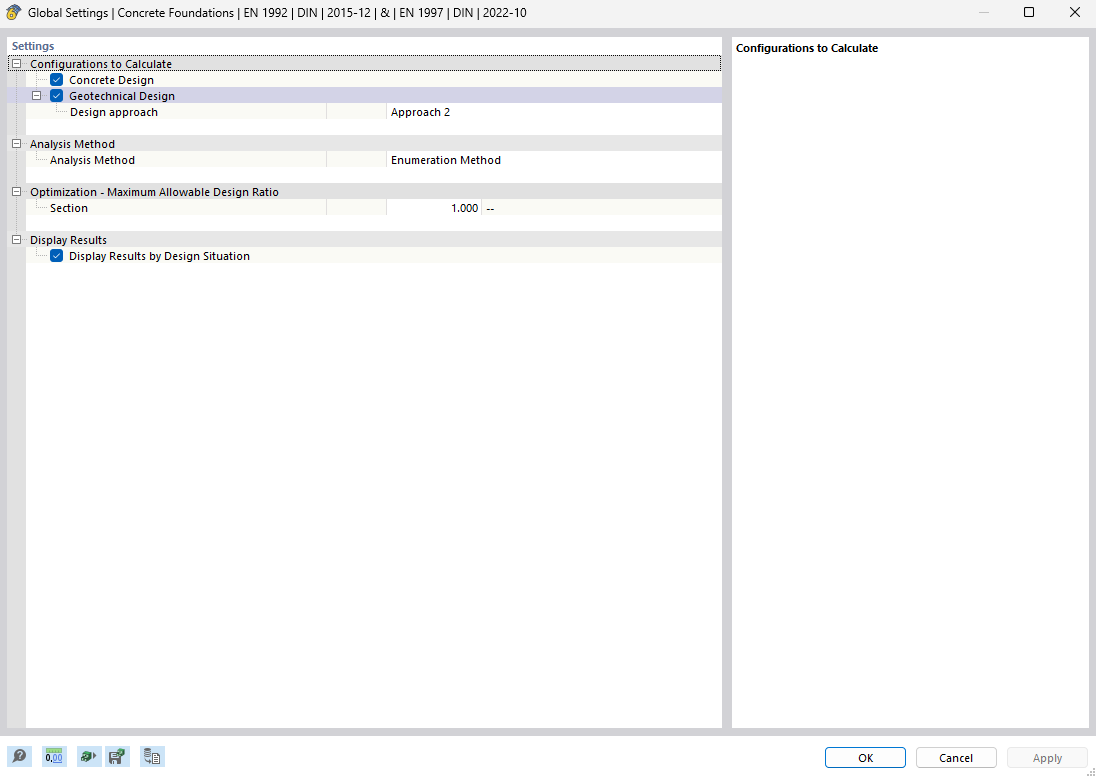Click the Section value field 1.000
1096x776 pixels.
tap(433, 208)
